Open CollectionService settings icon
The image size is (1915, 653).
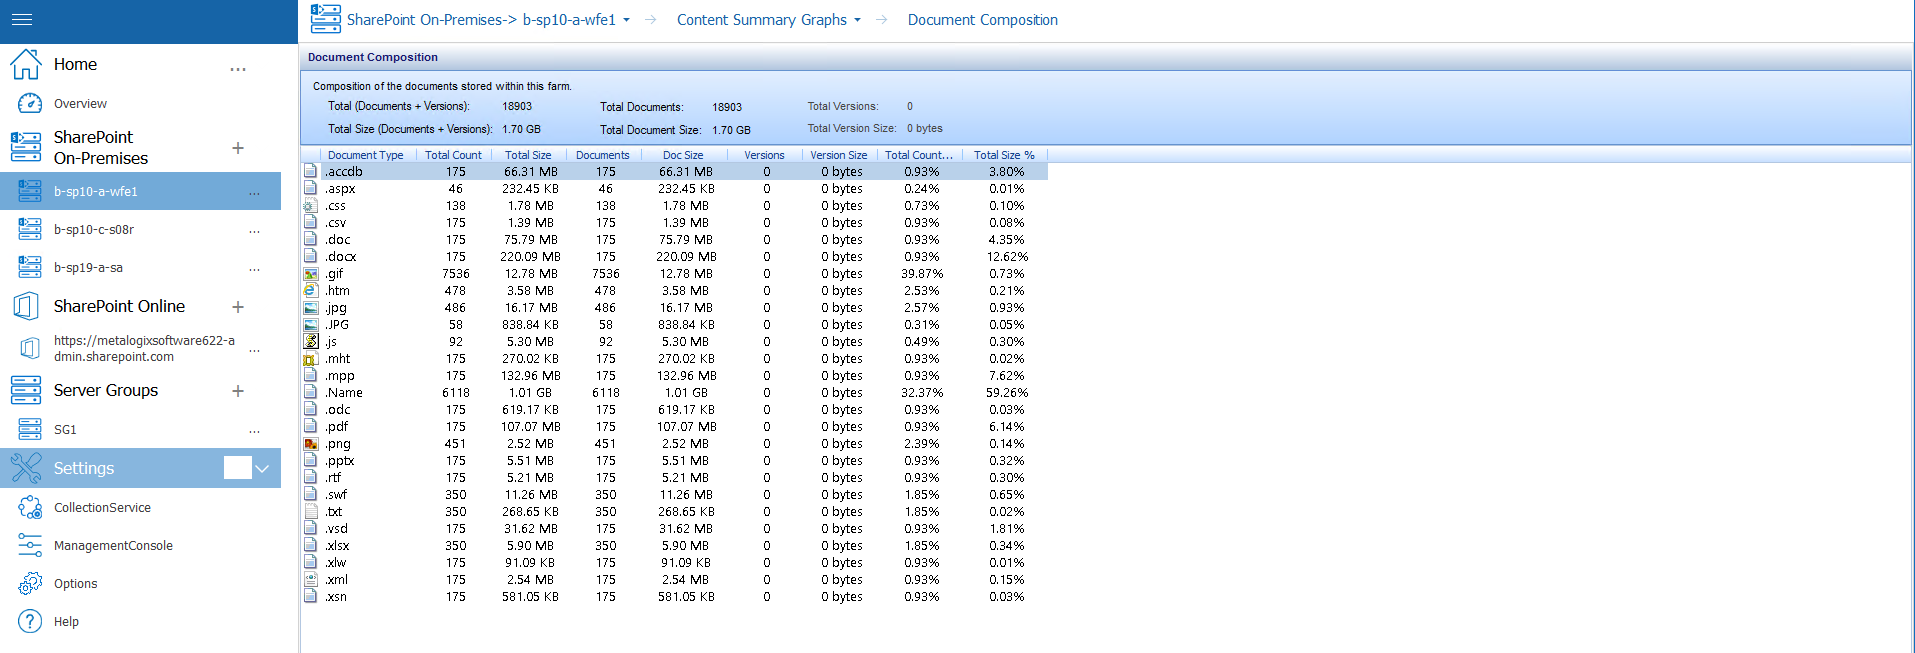click(30, 508)
